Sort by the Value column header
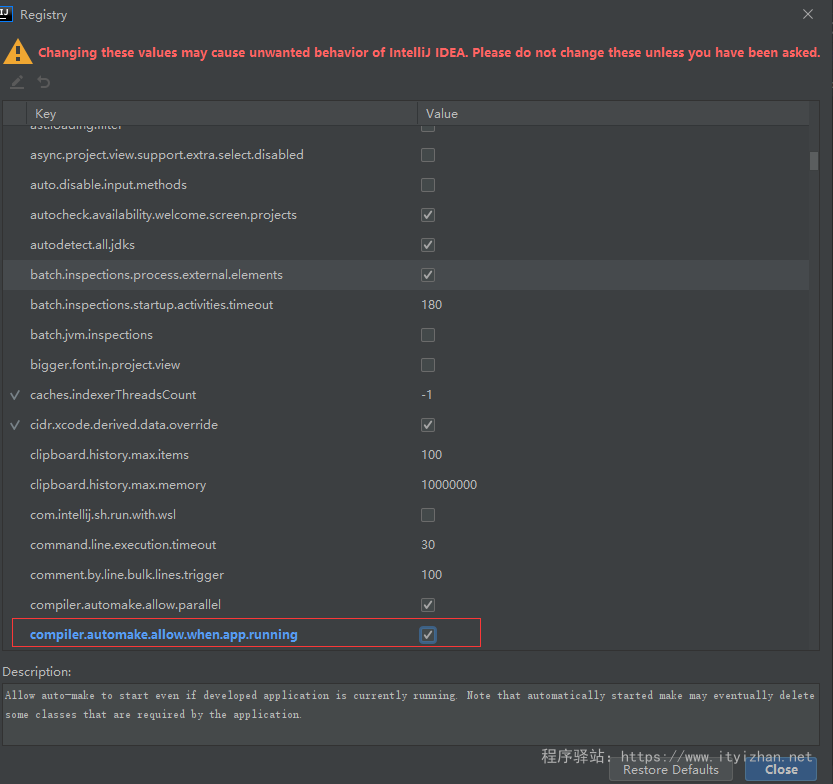The width and height of the screenshot is (833, 784). pos(613,114)
